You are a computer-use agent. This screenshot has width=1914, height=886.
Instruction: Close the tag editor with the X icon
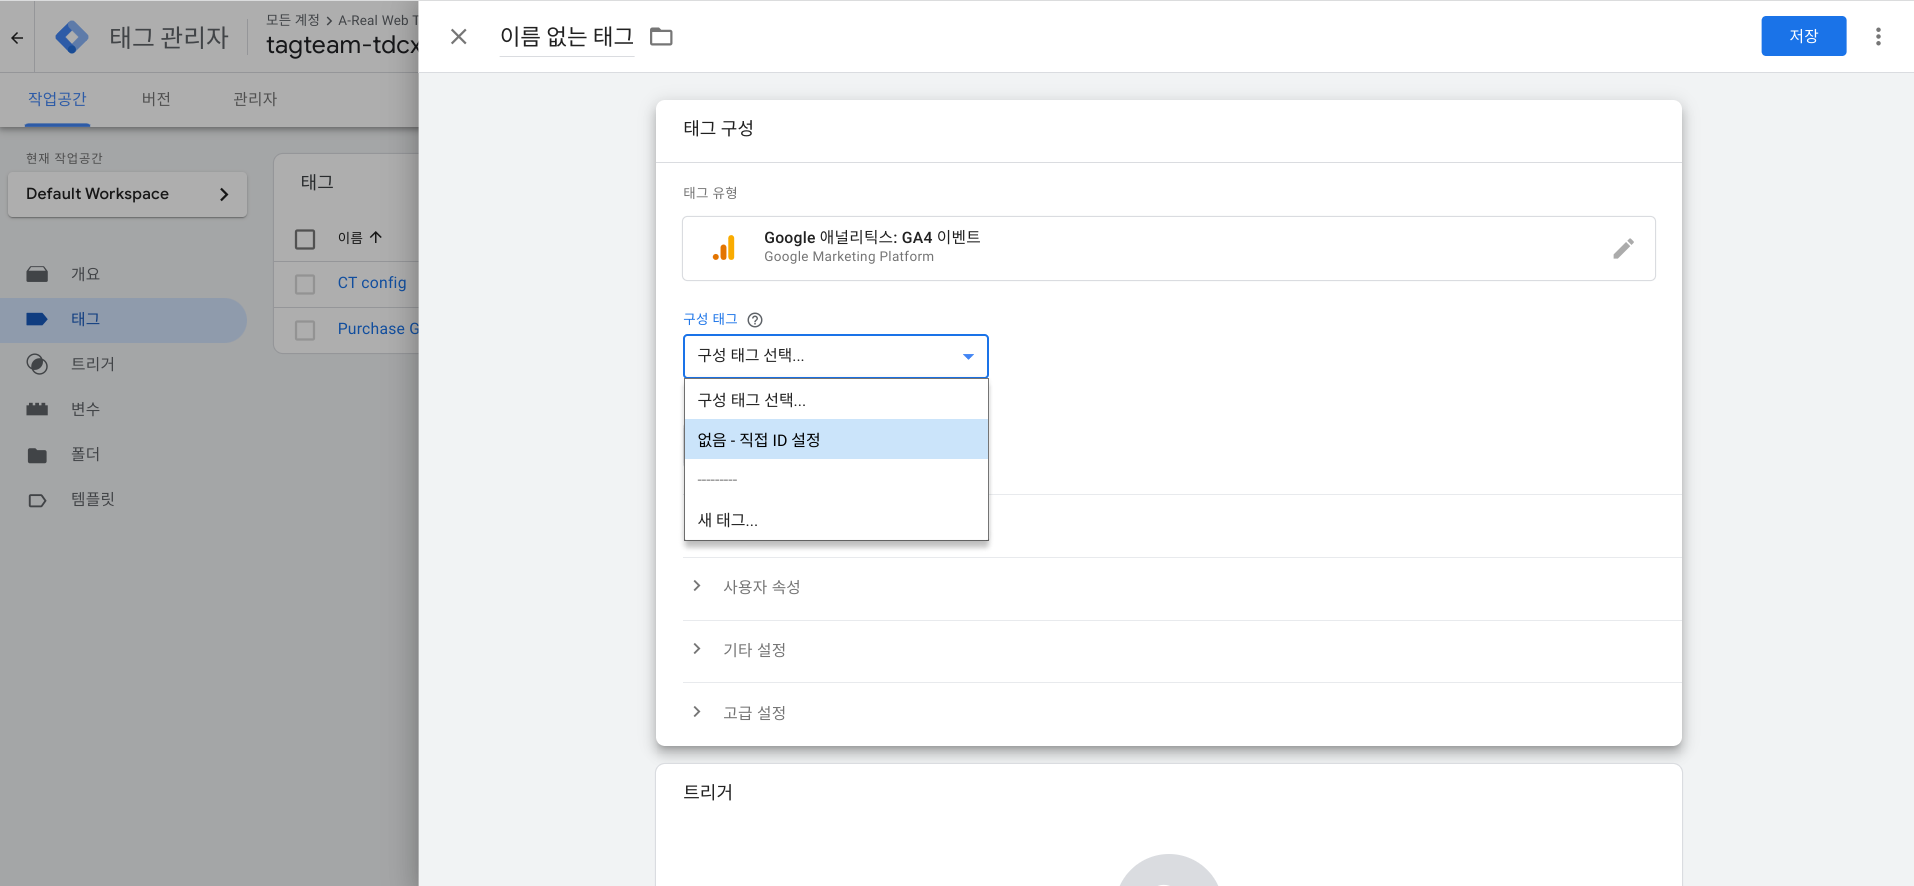pyautogui.click(x=459, y=37)
